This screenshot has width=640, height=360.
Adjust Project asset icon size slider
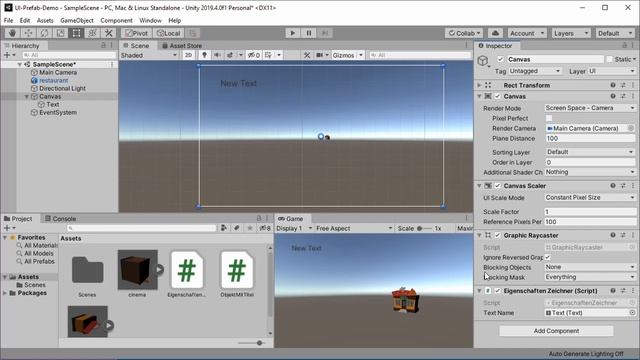click(x=251, y=343)
